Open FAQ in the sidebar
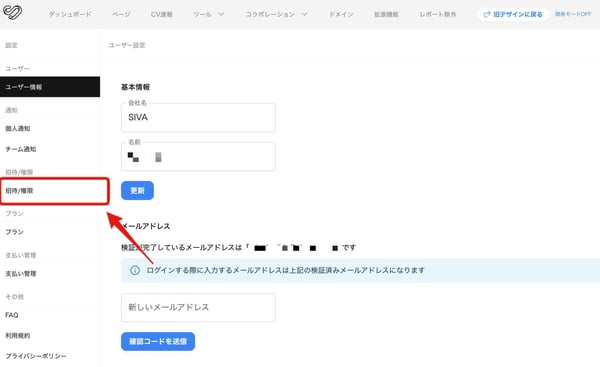The height and width of the screenshot is (367, 600). 50,315
